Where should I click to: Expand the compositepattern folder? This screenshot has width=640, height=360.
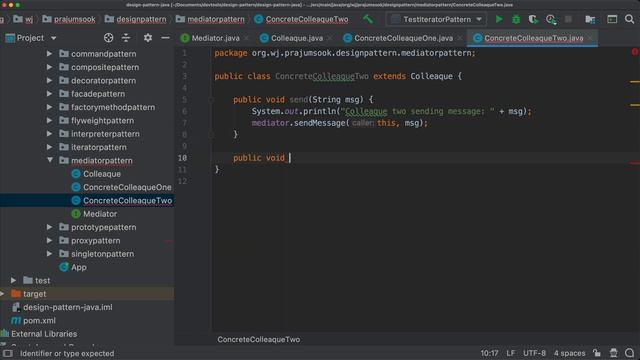tap(49, 67)
